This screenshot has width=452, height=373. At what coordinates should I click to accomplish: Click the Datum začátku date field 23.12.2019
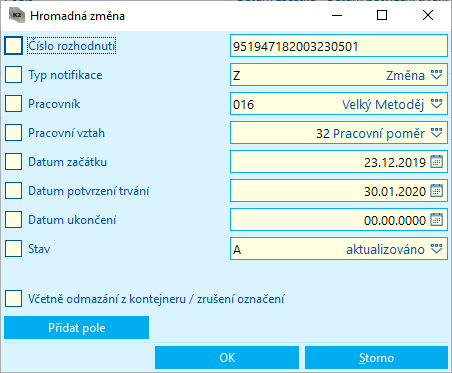point(339,162)
